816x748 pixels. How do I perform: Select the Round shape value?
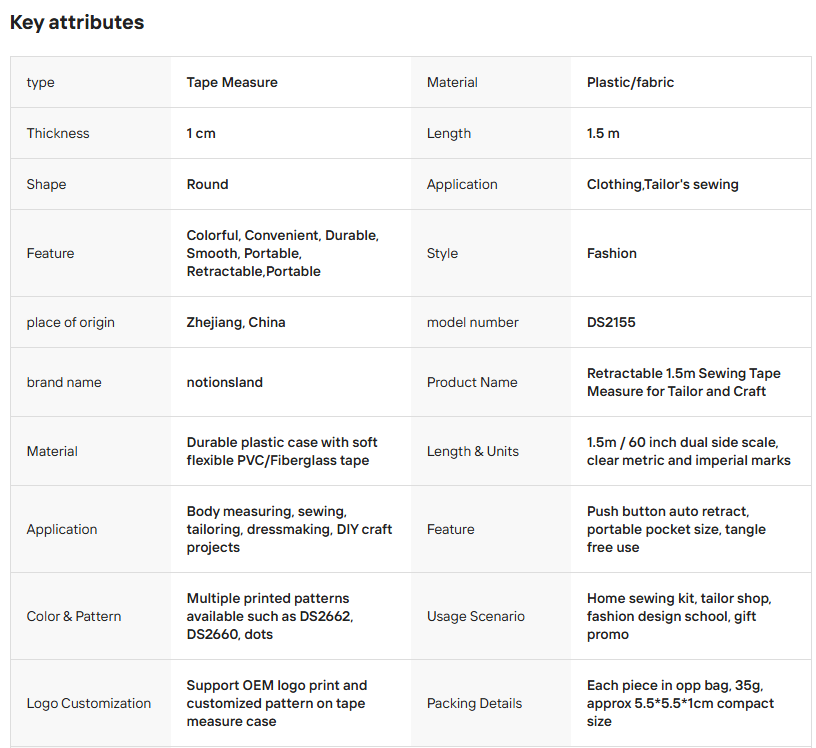click(x=207, y=184)
